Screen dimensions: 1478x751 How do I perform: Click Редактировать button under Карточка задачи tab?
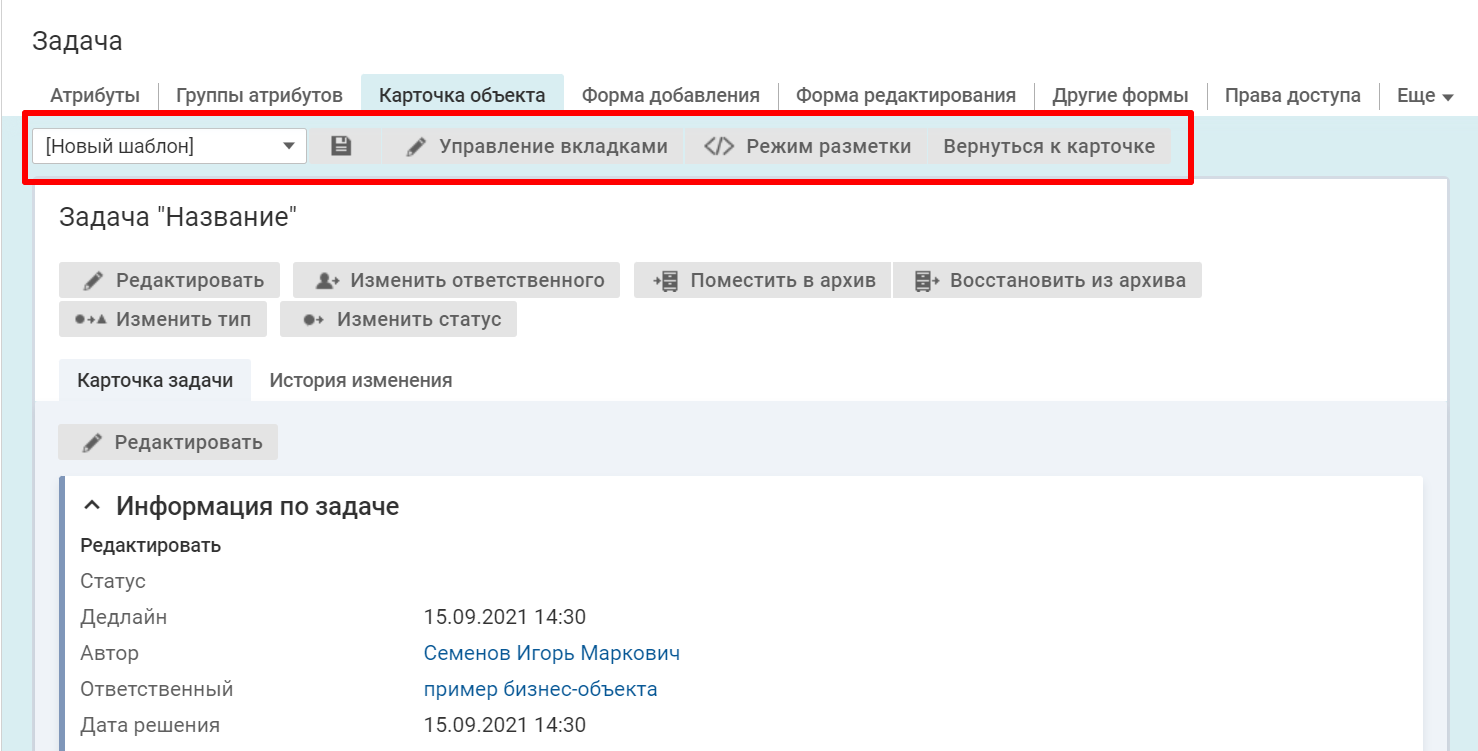pyautogui.click(x=168, y=442)
